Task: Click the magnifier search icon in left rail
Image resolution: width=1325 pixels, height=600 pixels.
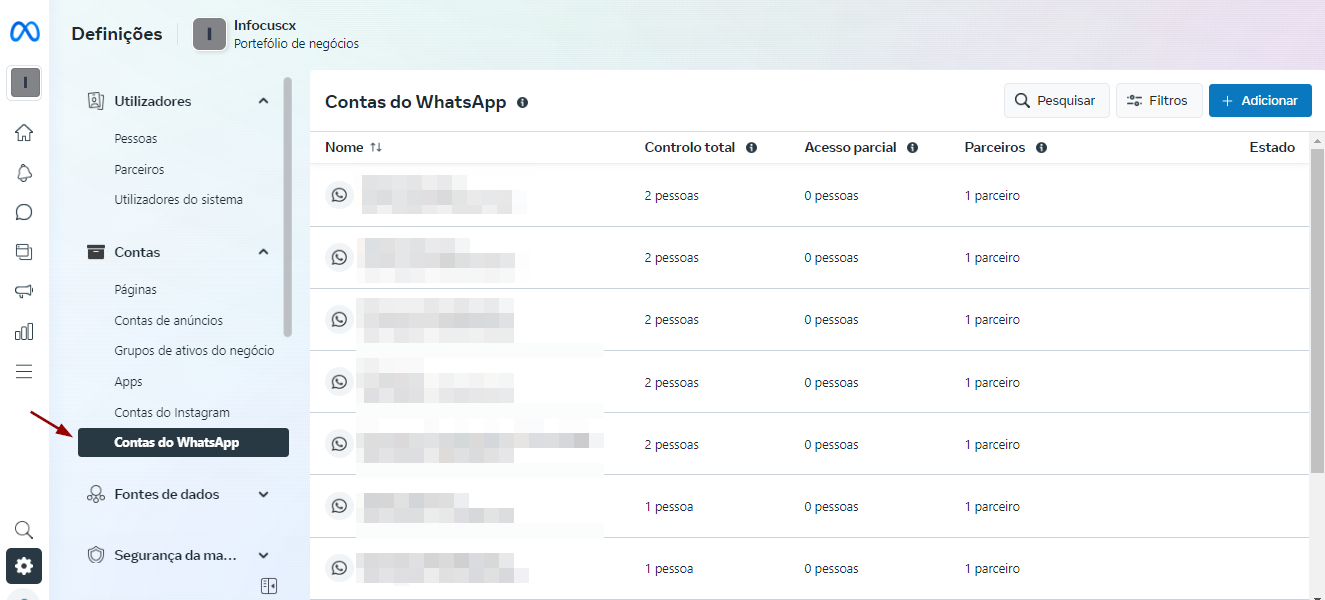Action: coord(24,530)
